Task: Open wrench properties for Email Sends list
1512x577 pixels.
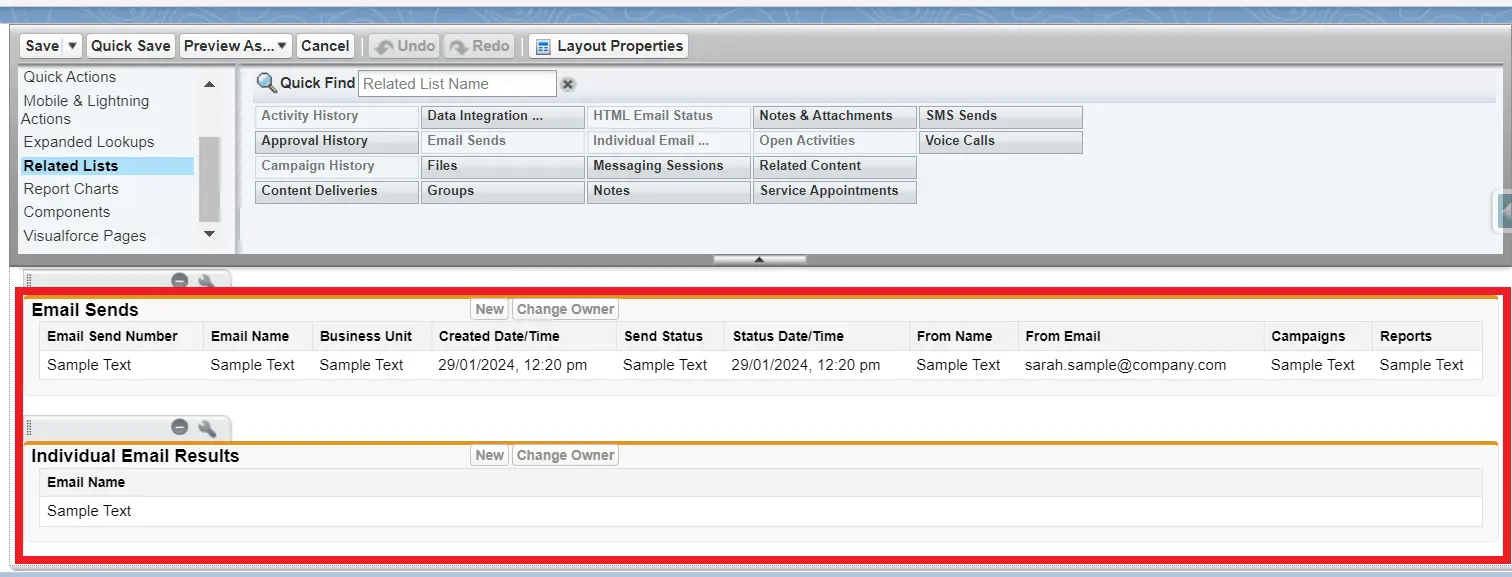Action: 207,283
